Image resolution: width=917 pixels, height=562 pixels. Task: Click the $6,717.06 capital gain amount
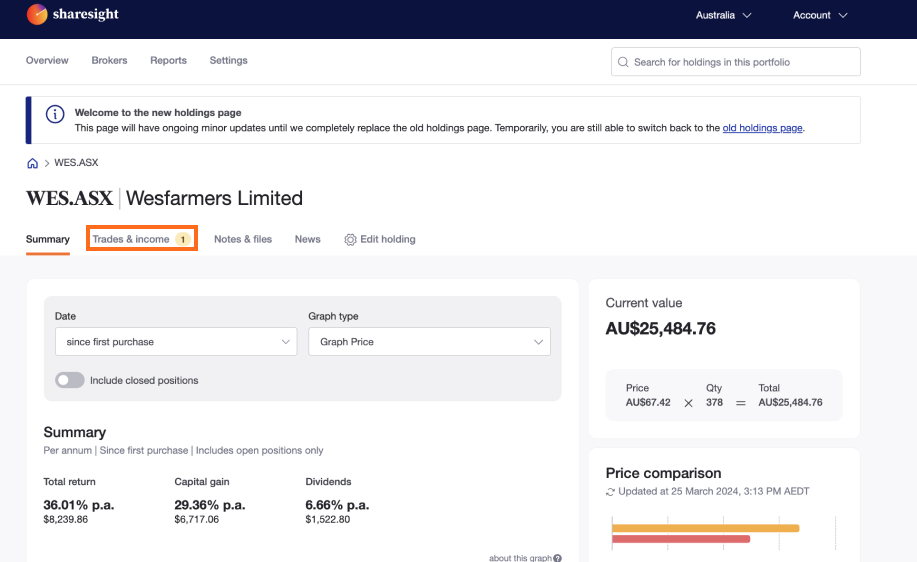[x=196, y=519]
